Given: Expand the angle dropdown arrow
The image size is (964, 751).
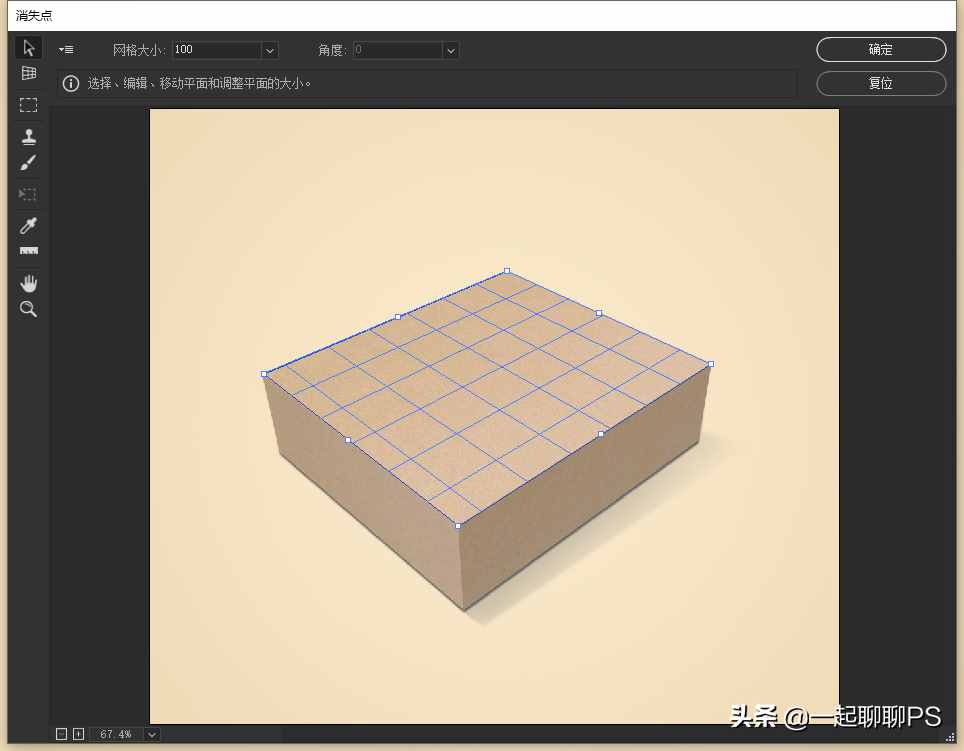Looking at the screenshot, I should pos(451,50).
